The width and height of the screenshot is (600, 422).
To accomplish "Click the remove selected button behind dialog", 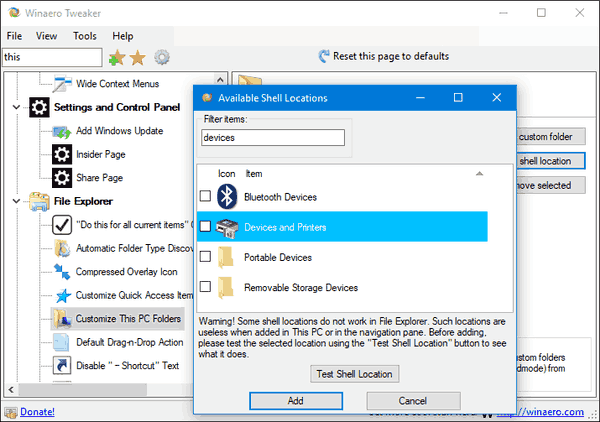I will [551, 185].
